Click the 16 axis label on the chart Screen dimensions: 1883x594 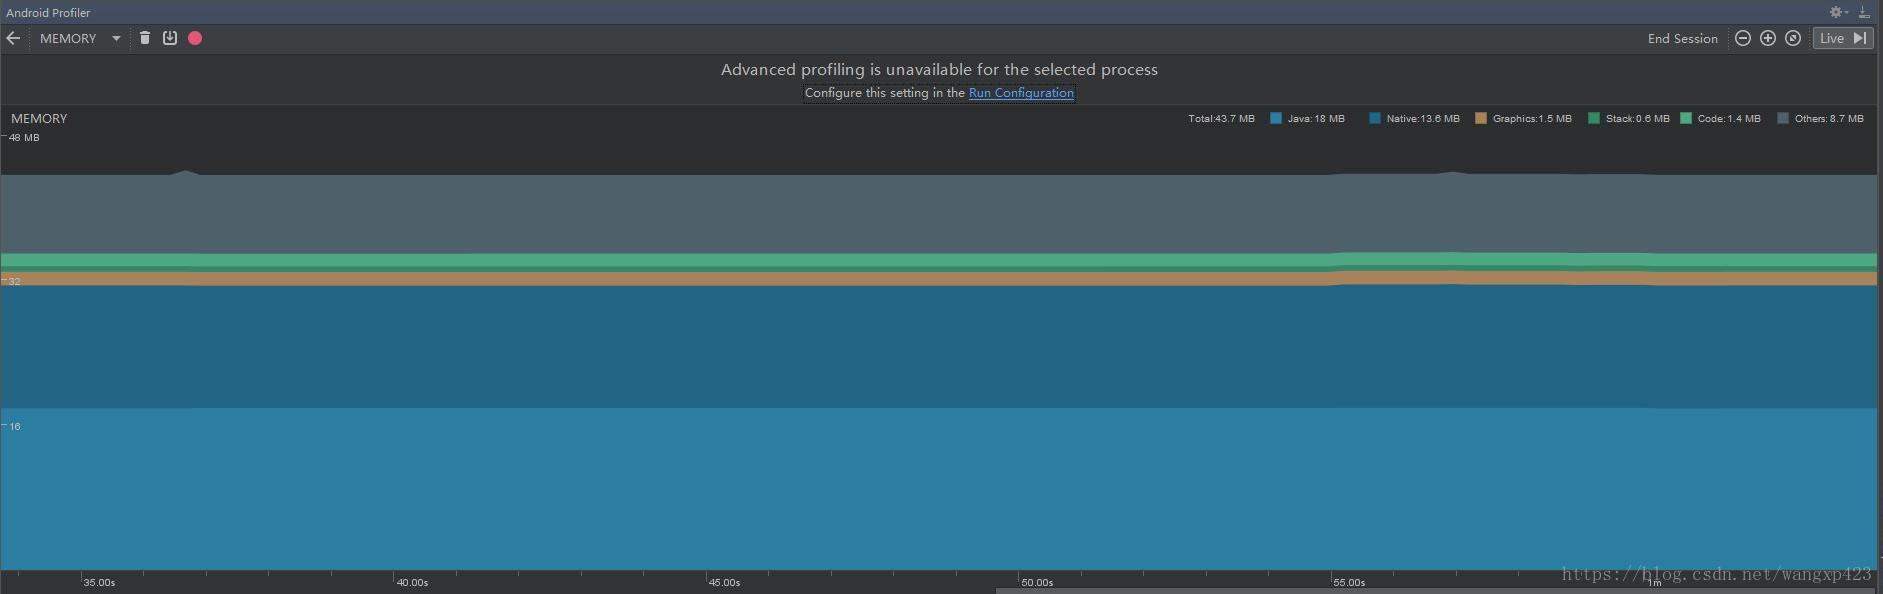click(x=15, y=426)
